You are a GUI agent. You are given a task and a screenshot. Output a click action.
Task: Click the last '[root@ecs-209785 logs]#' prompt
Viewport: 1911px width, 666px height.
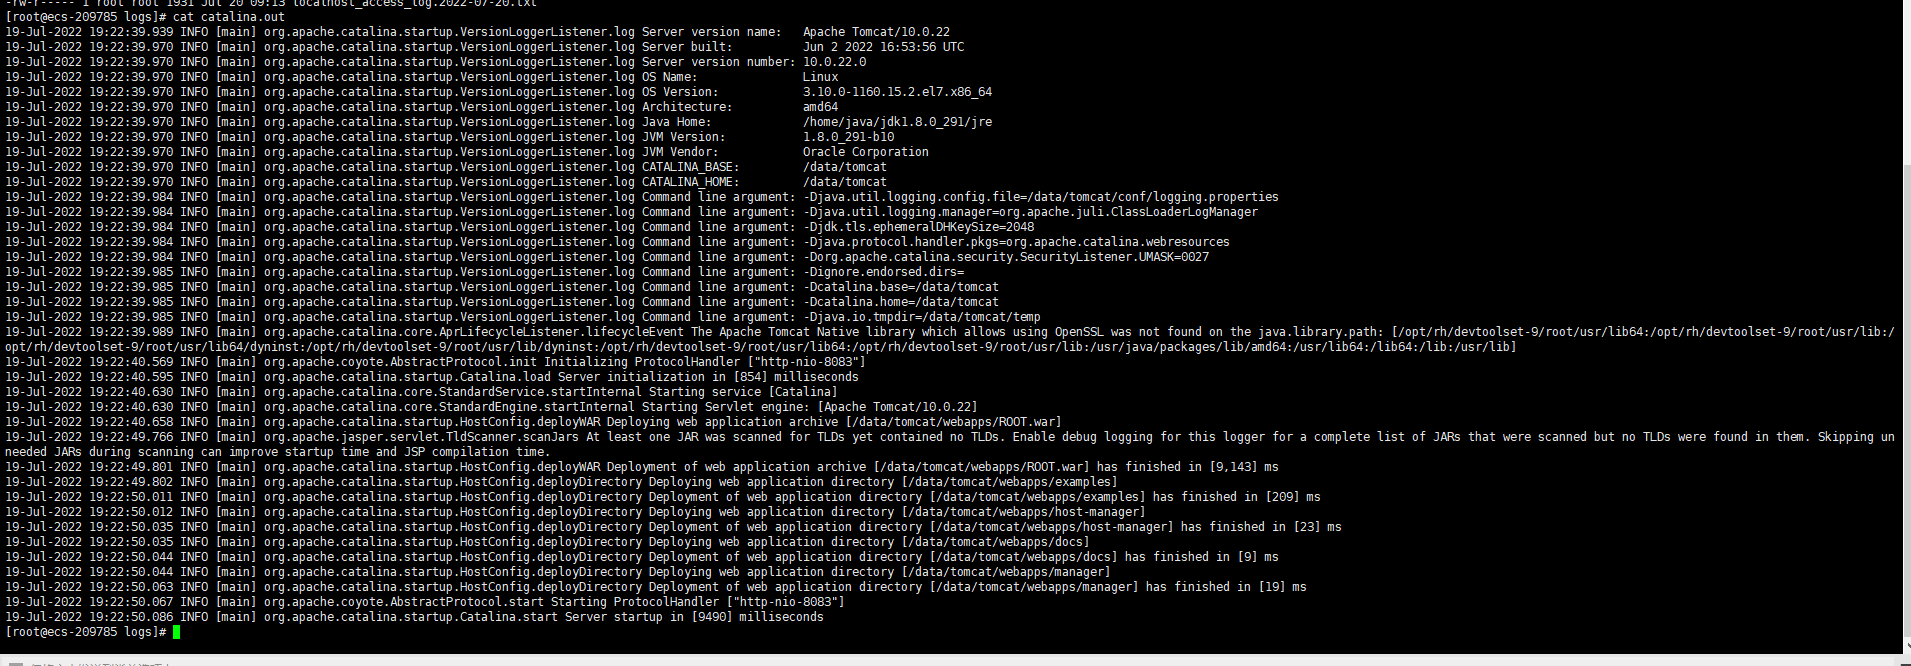[86, 632]
